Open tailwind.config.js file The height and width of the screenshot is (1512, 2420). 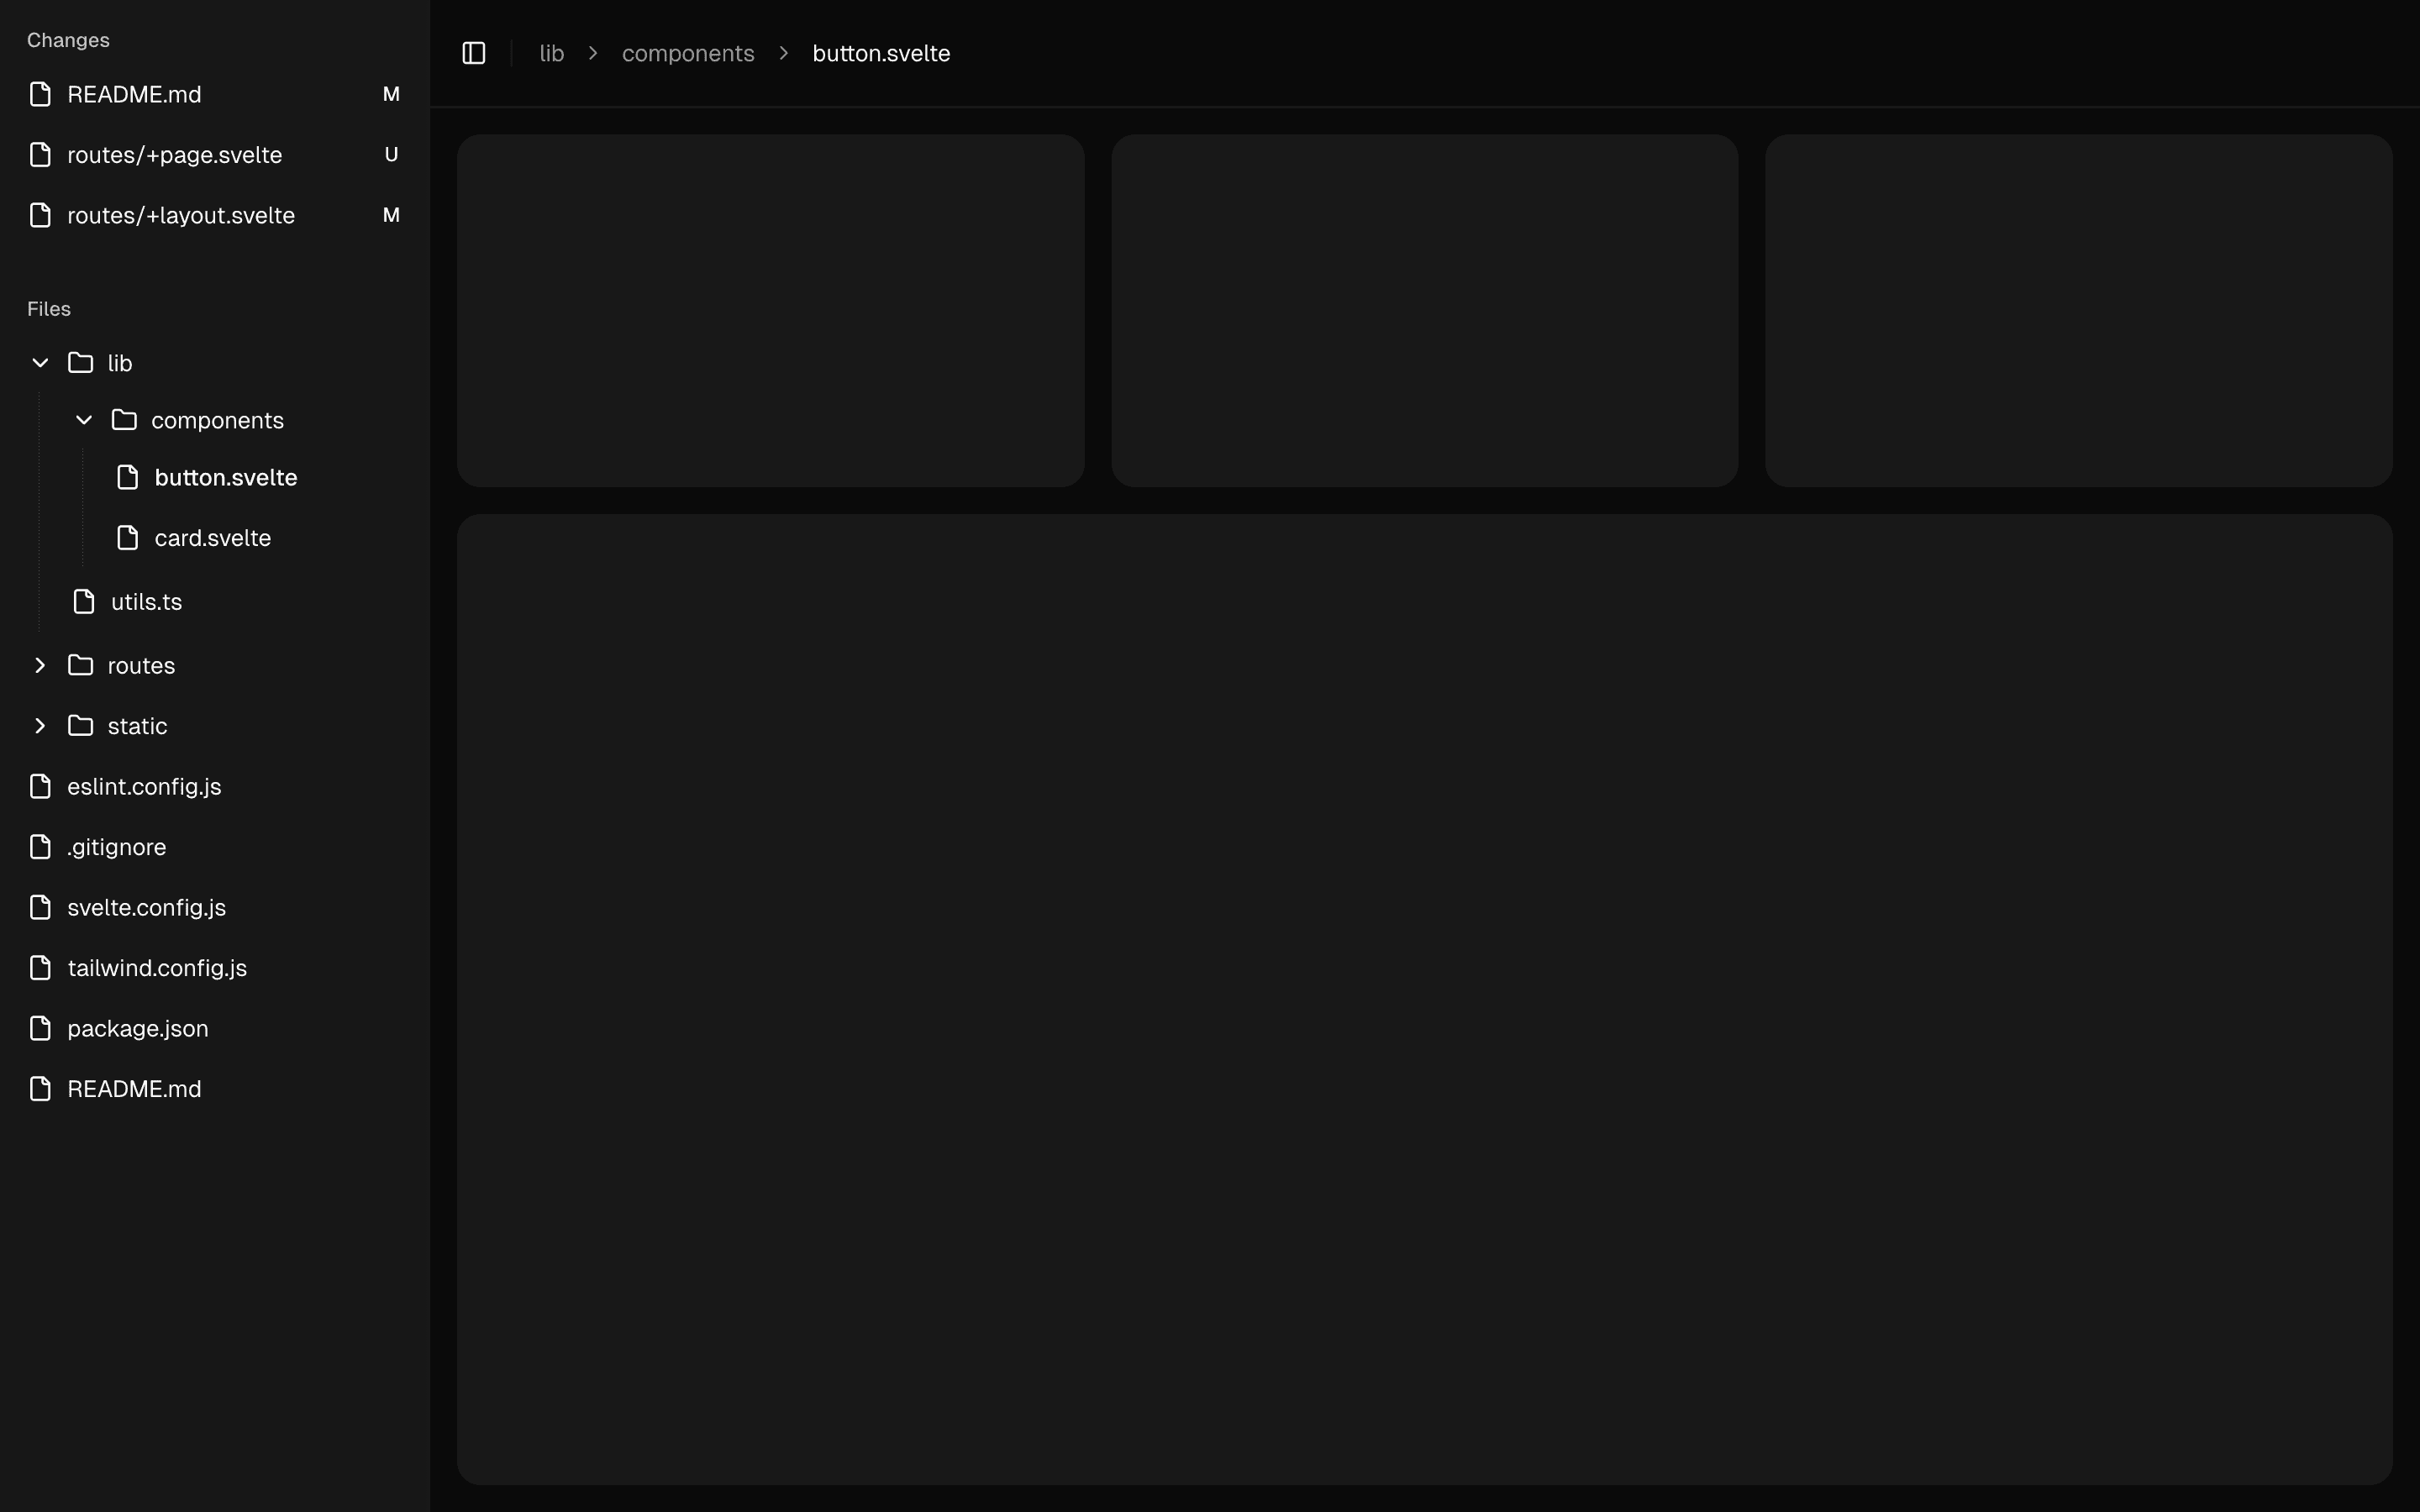pos(157,968)
